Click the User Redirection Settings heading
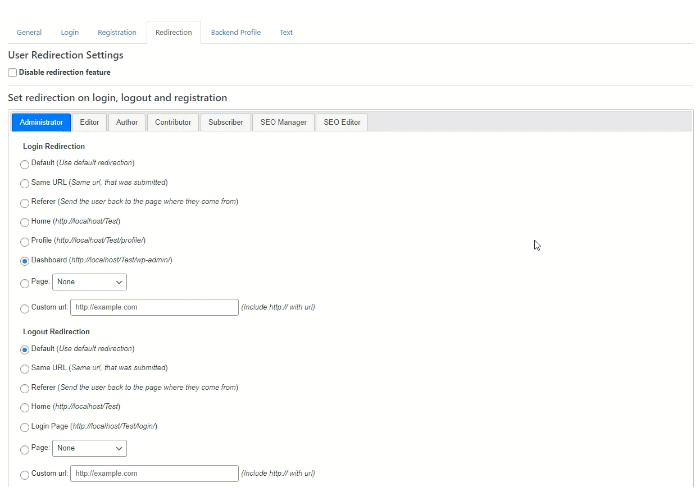 pos(66,55)
